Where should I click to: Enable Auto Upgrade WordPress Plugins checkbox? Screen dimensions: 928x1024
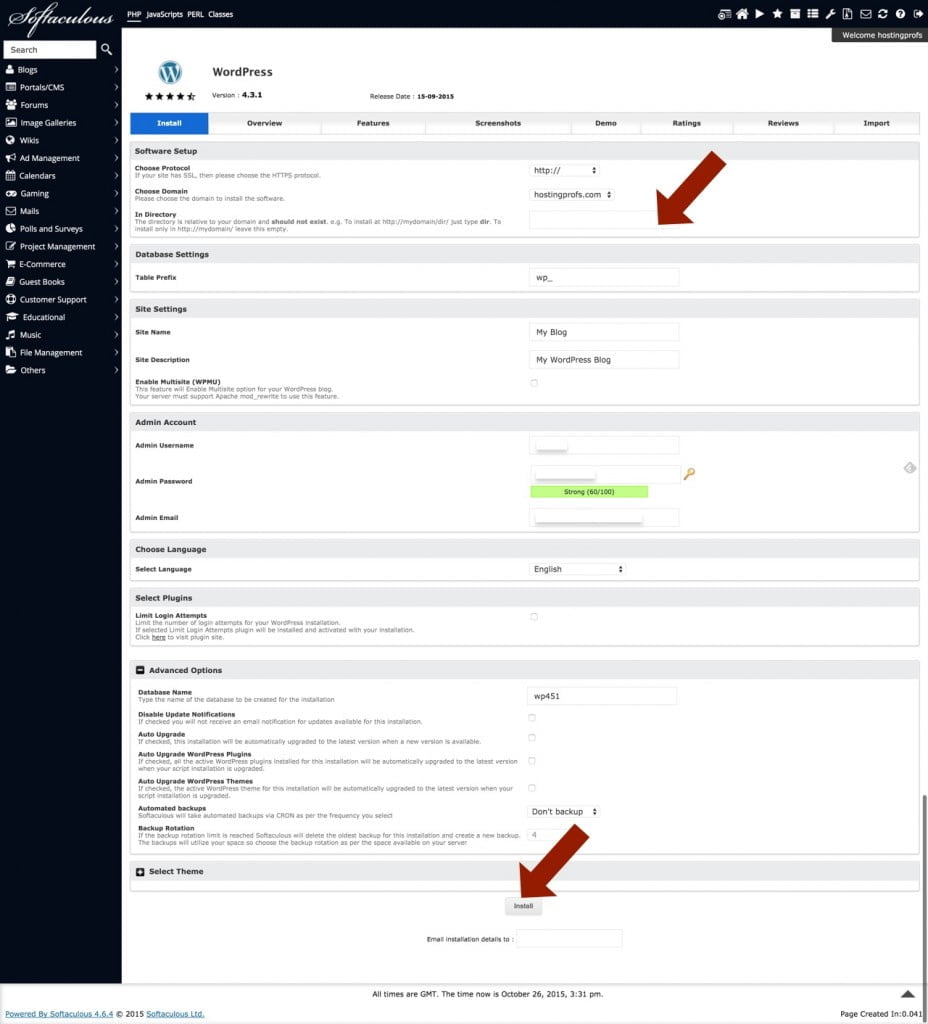[532, 761]
